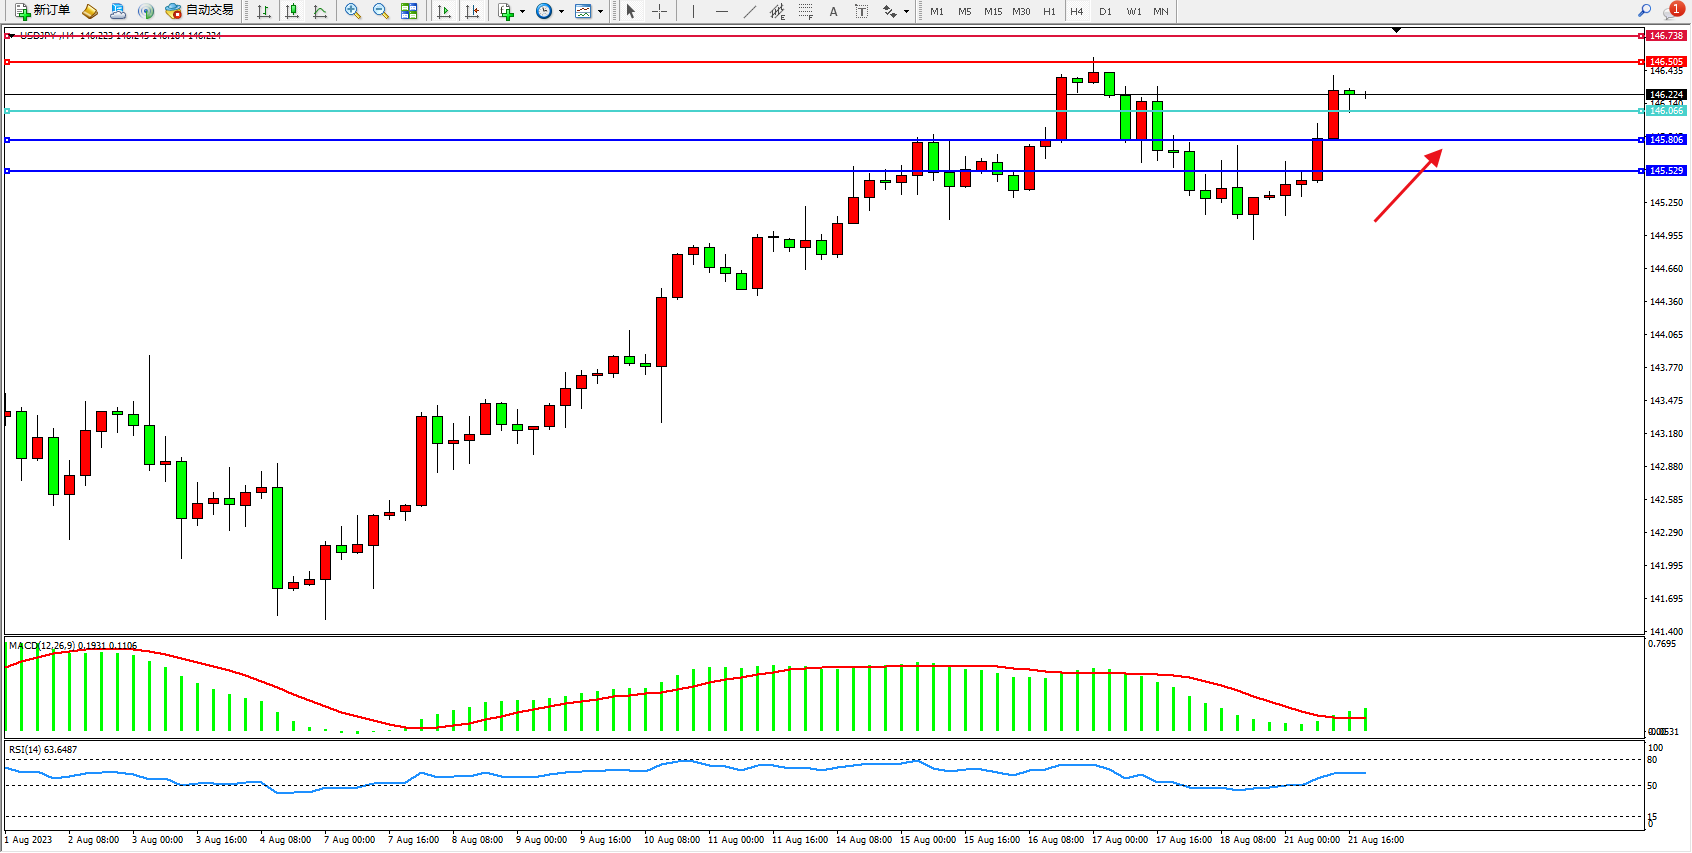Expand the chart templates dropdown arrow
This screenshot has width=1692, height=853.
pyautogui.click(x=600, y=12)
